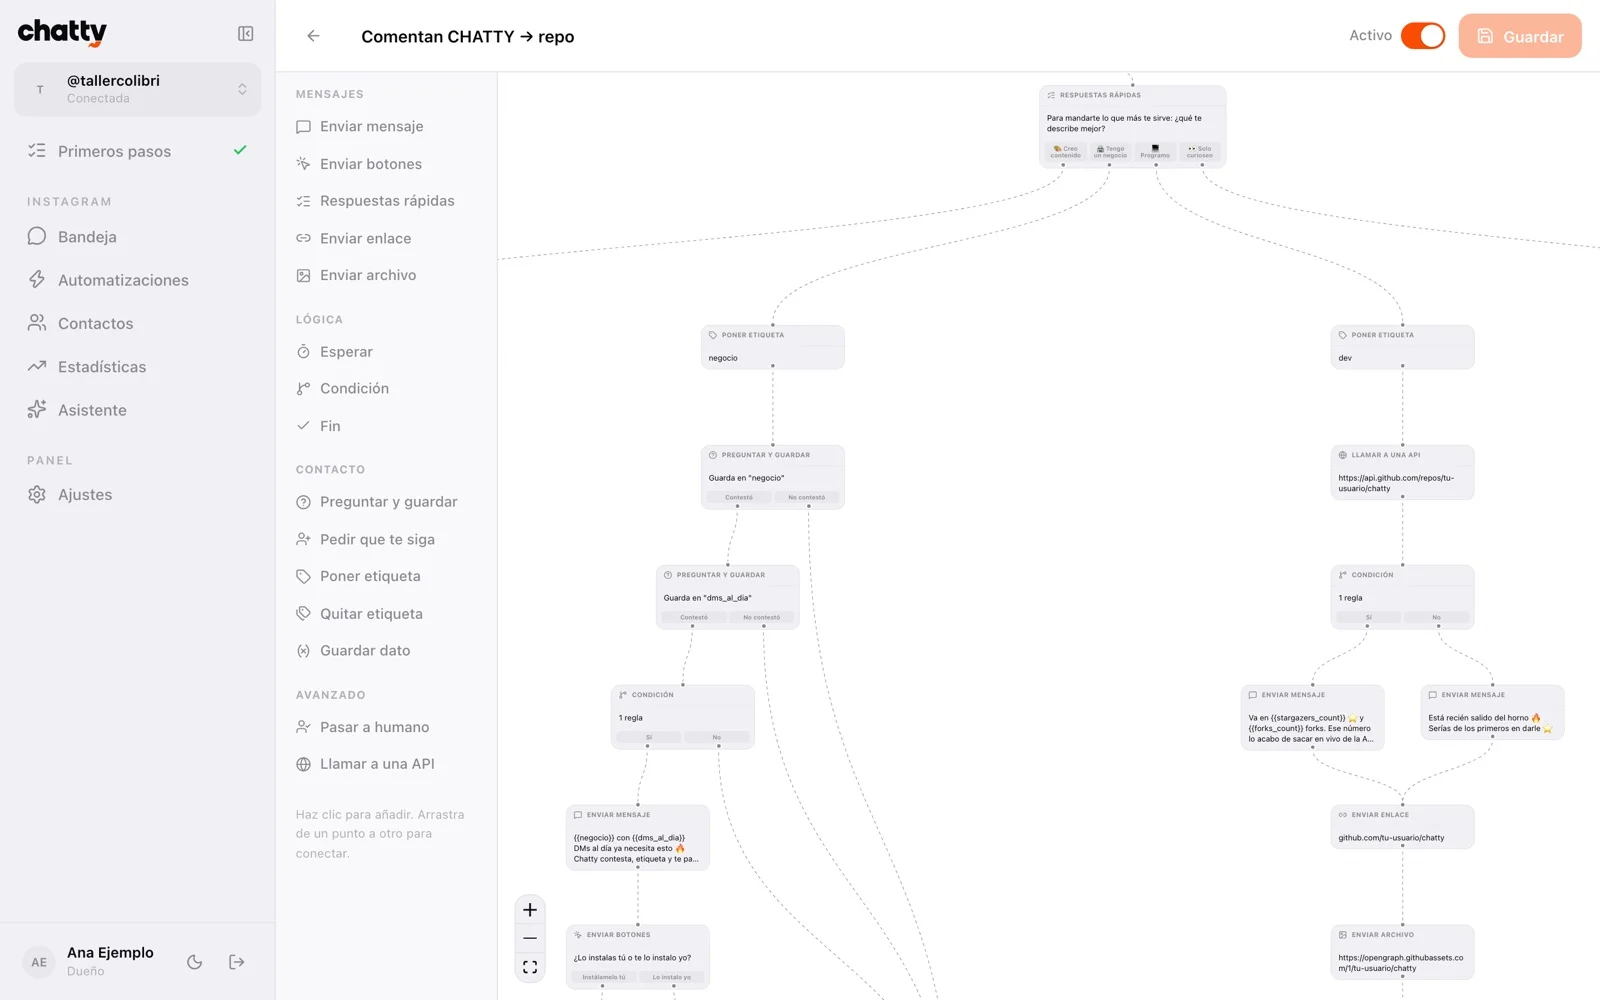Go to Automatizaciones

(x=137, y=280)
